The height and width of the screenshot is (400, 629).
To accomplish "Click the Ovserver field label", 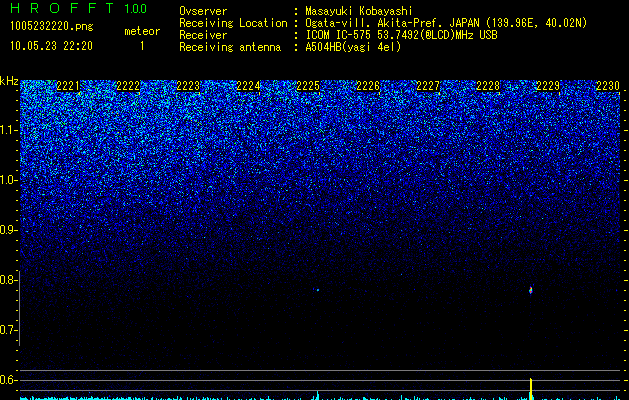I will 203,11.
